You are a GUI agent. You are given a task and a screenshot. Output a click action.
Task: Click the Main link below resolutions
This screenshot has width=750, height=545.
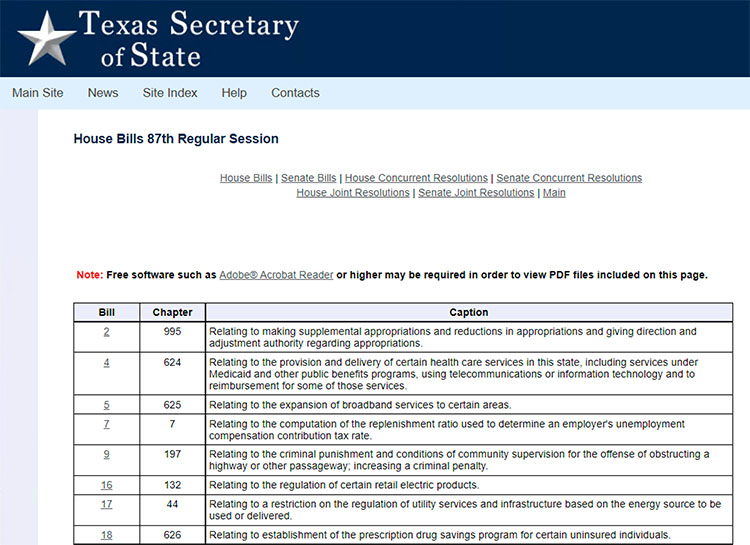554,193
